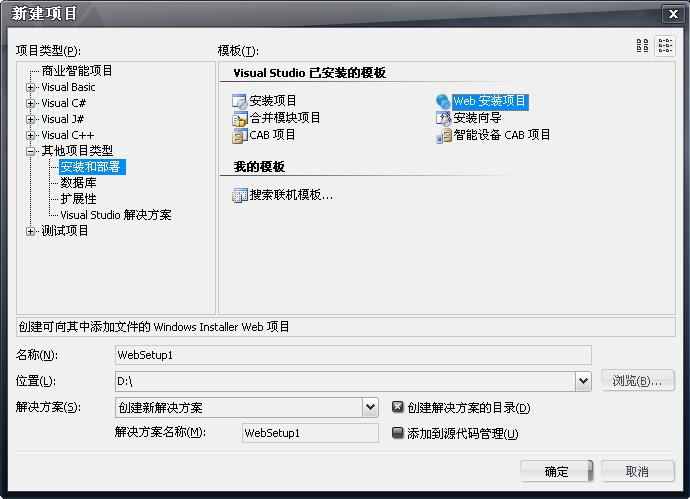This screenshot has width=690, height=499.
Task: Select the Visual Basic label
Action: pyautogui.click(x=68, y=87)
